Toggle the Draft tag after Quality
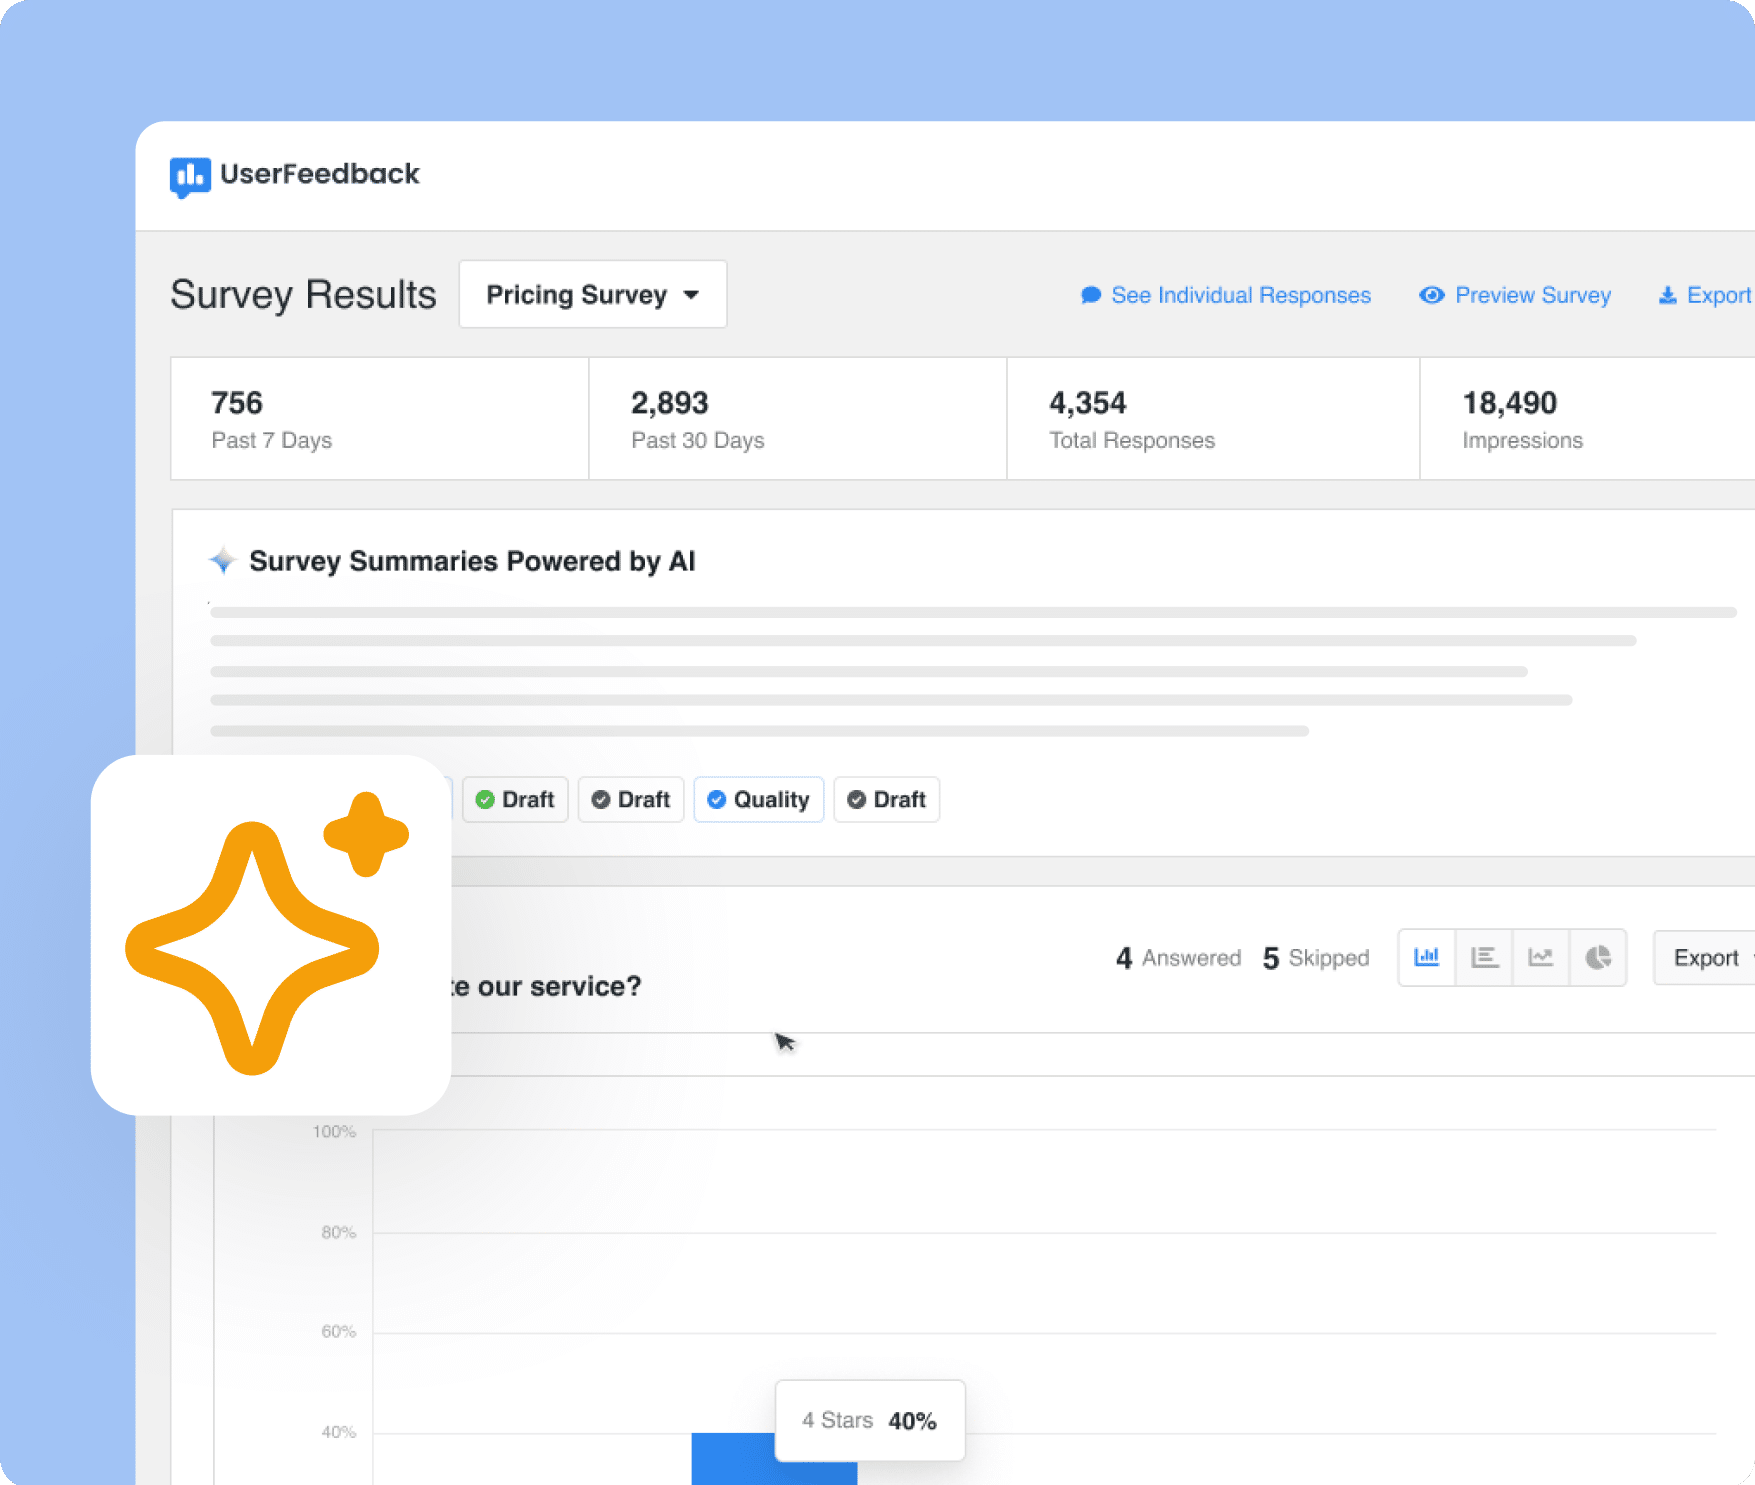 coord(887,799)
